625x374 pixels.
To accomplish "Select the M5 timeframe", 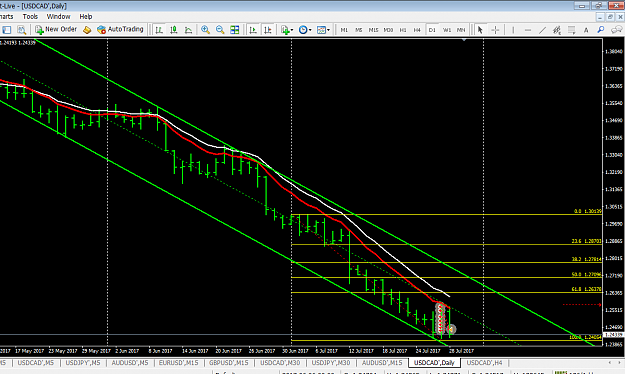I will [x=359, y=30].
